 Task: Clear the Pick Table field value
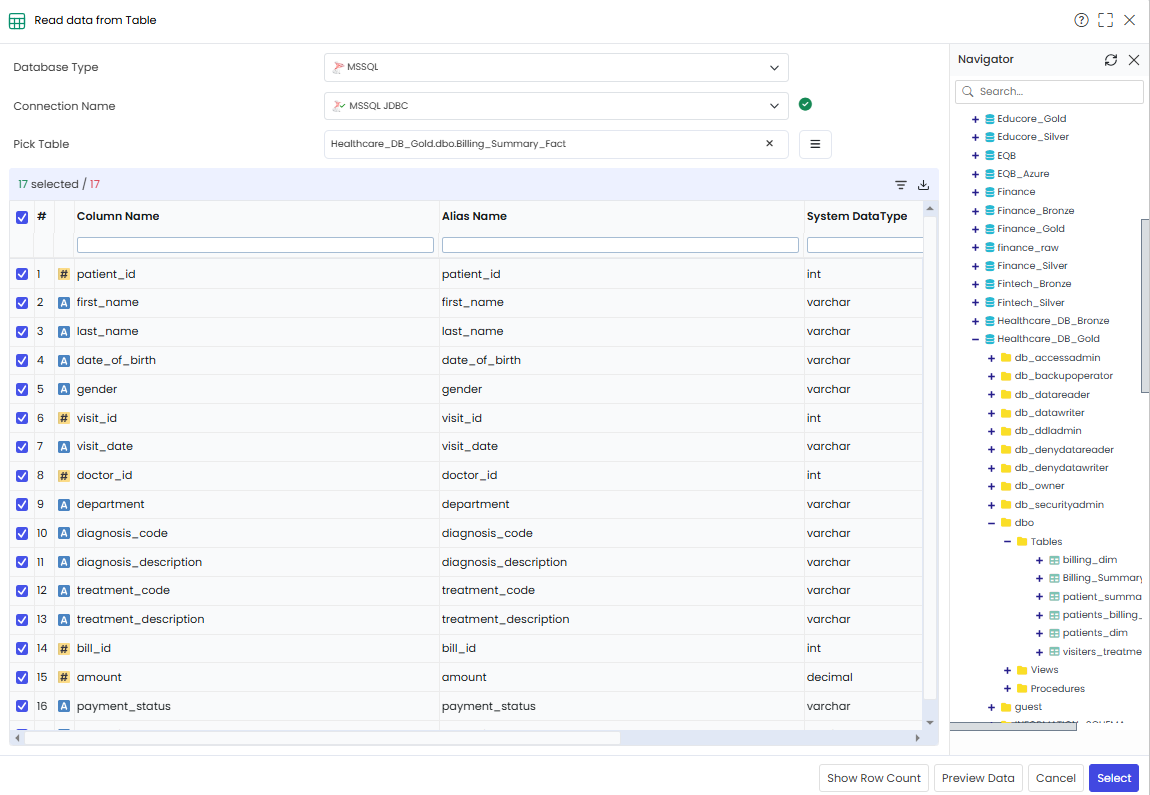(x=769, y=144)
